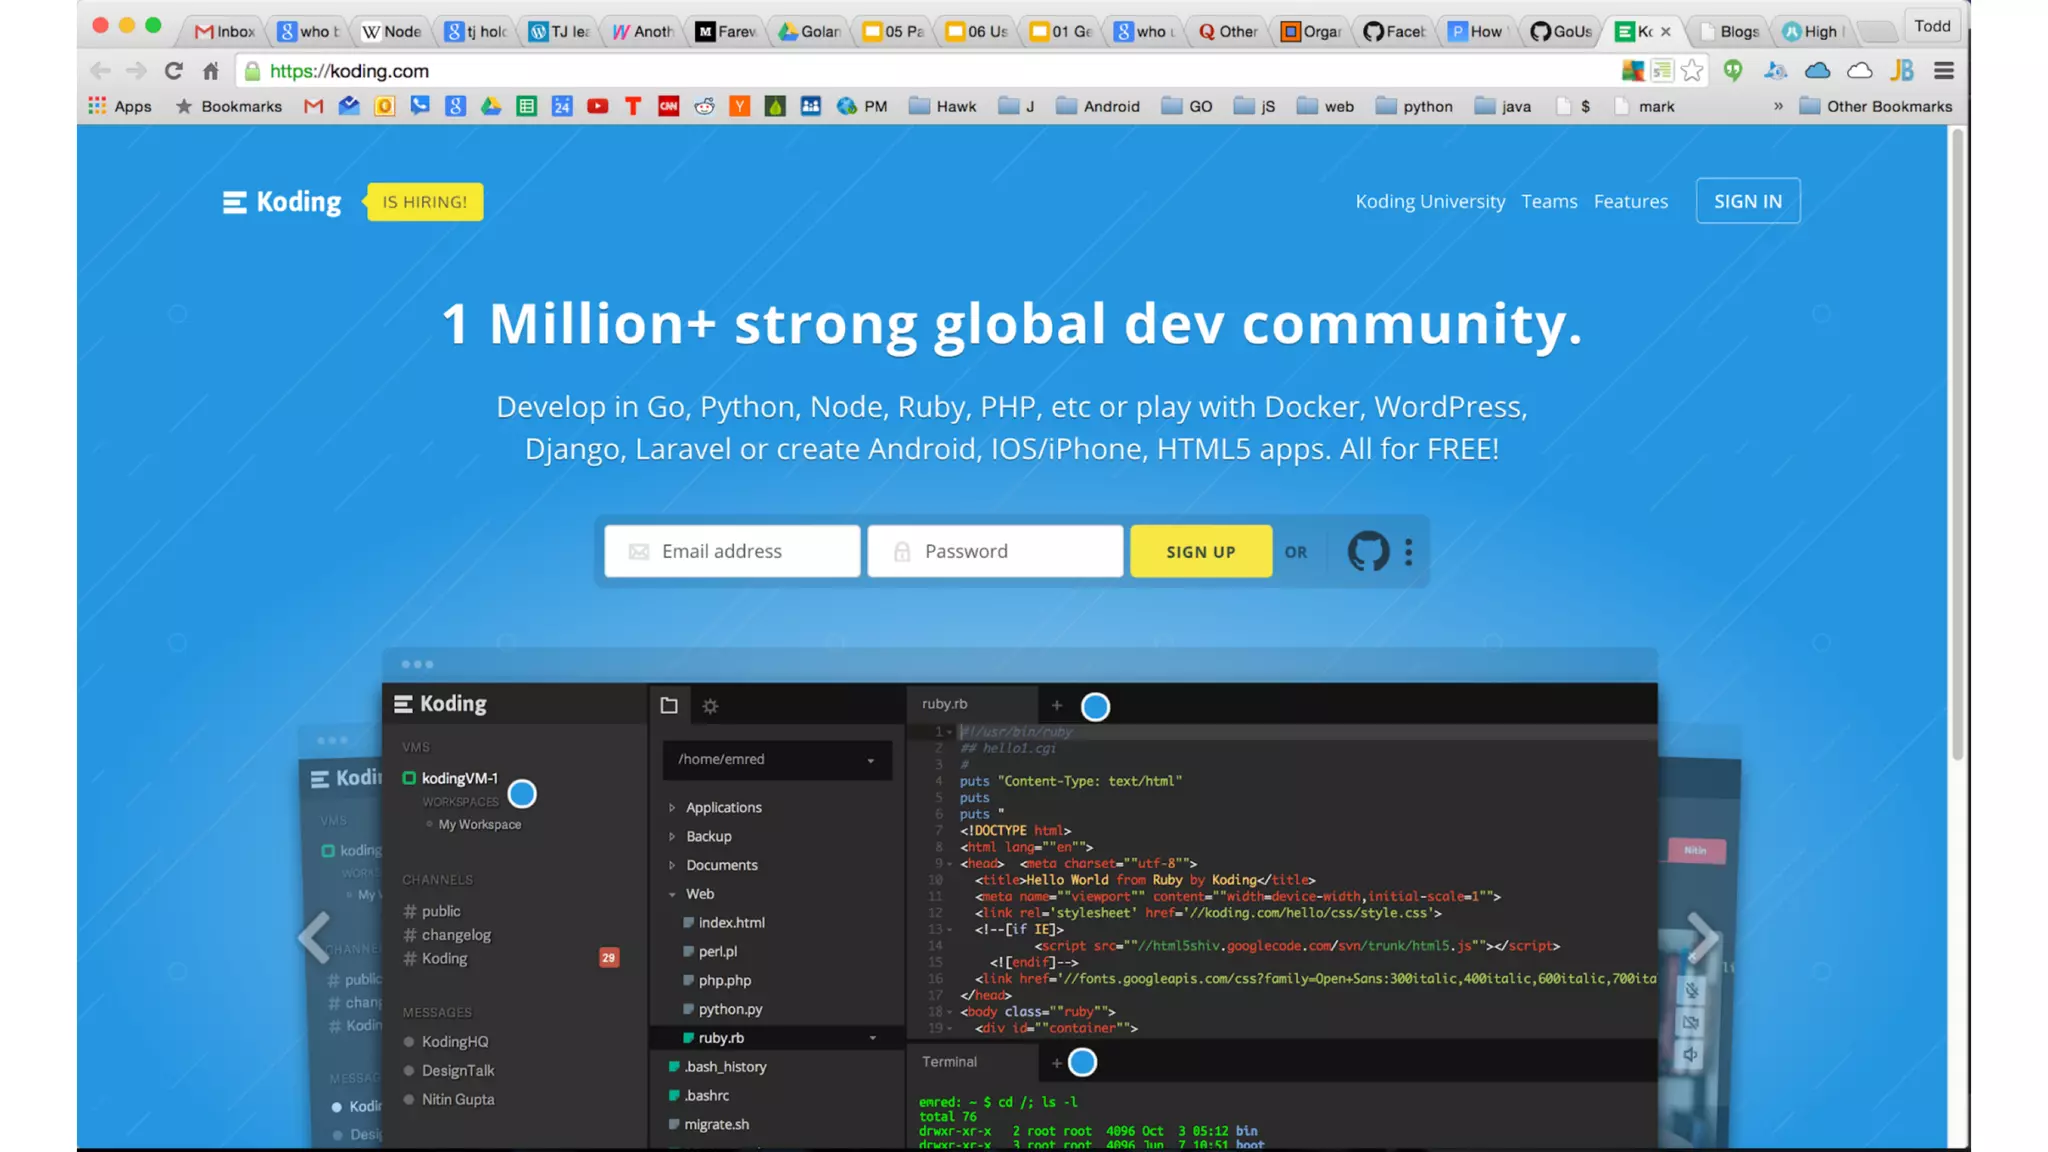Viewport: 2048px width, 1152px height.
Task: Reload the page with refresh icon
Action: [x=174, y=71]
